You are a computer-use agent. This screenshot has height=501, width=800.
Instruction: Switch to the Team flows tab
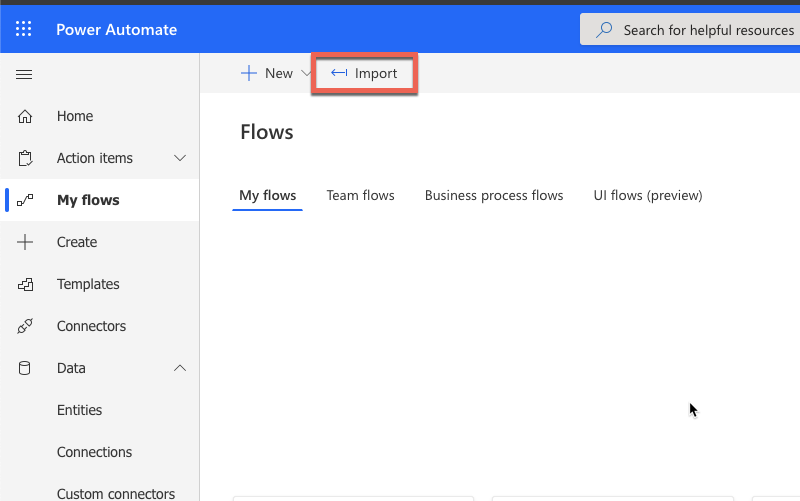pyautogui.click(x=360, y=195)
